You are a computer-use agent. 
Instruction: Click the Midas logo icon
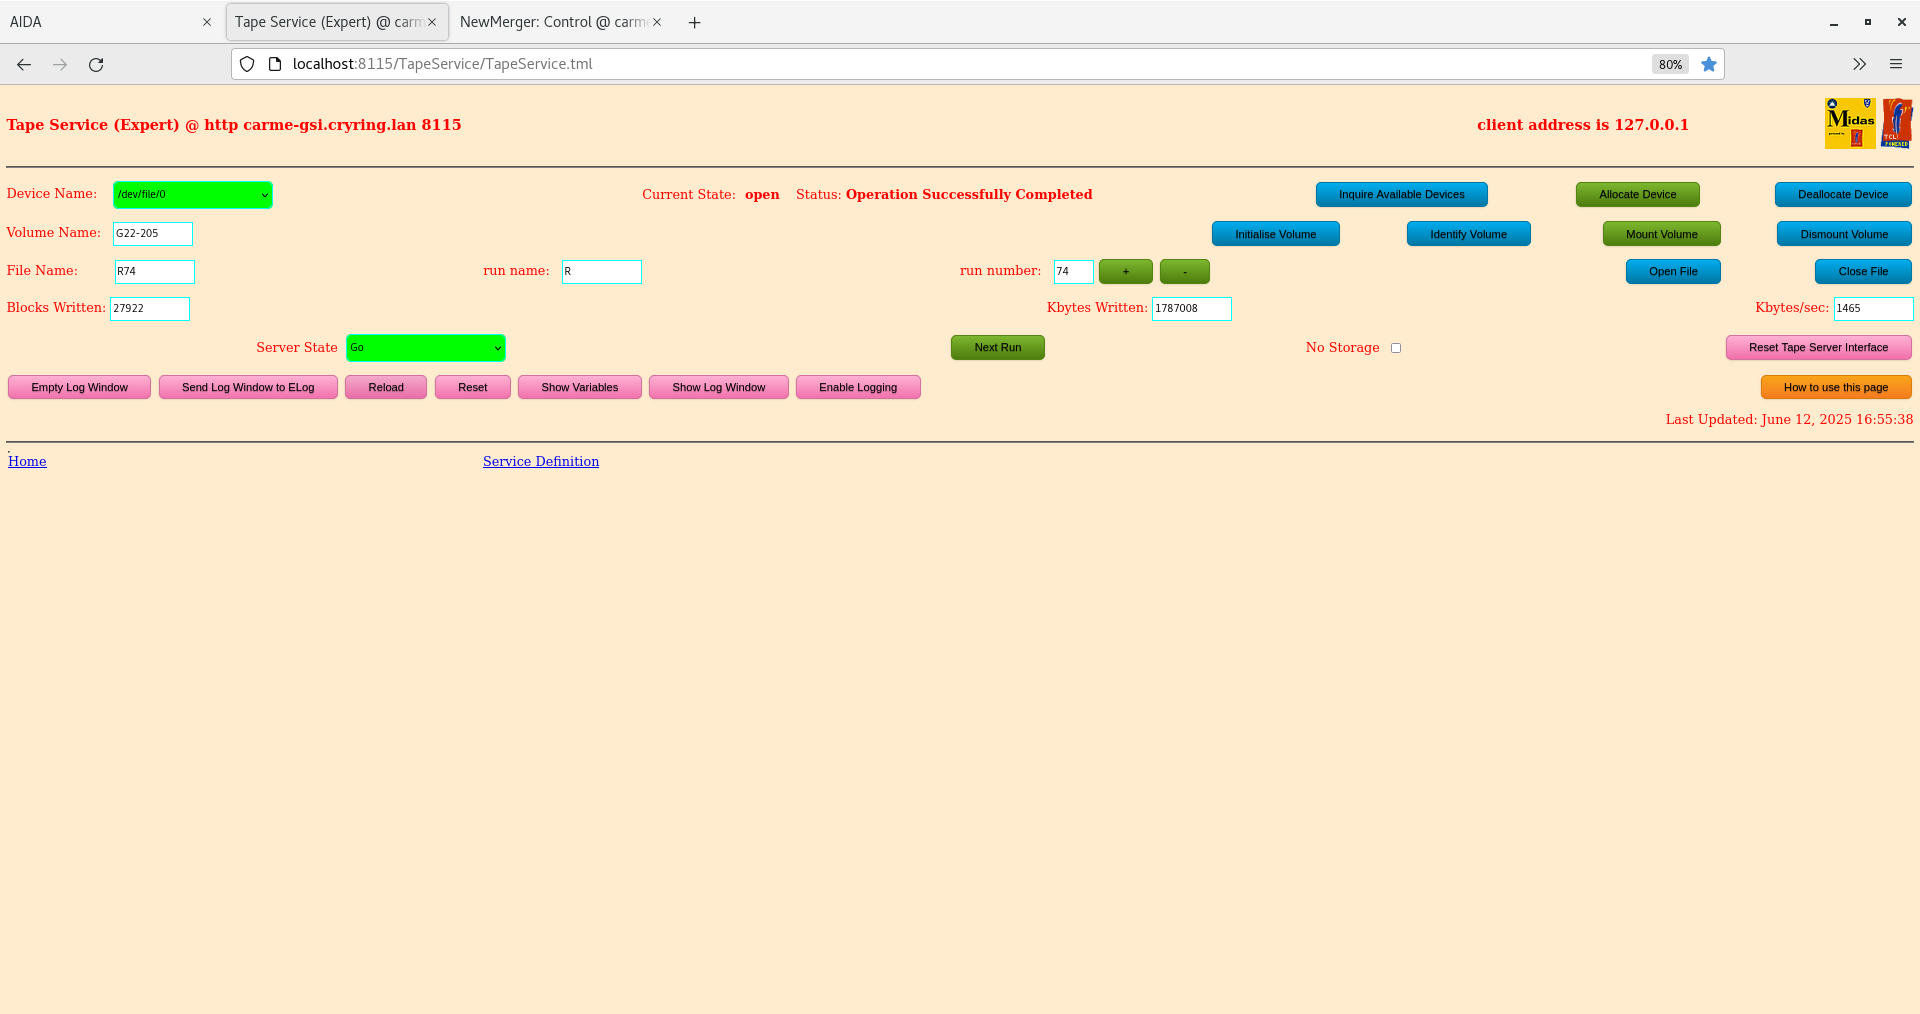click(x=1850, y=122)
